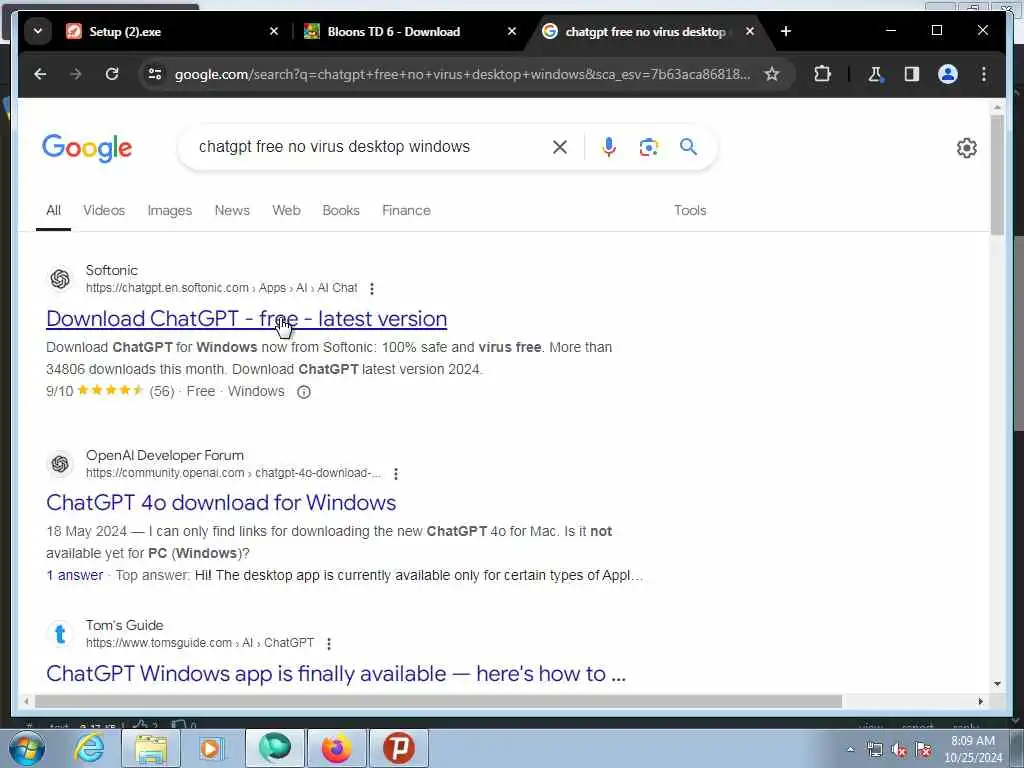
Task: Start voice search with microphone
Action: [x=609, y=147]
